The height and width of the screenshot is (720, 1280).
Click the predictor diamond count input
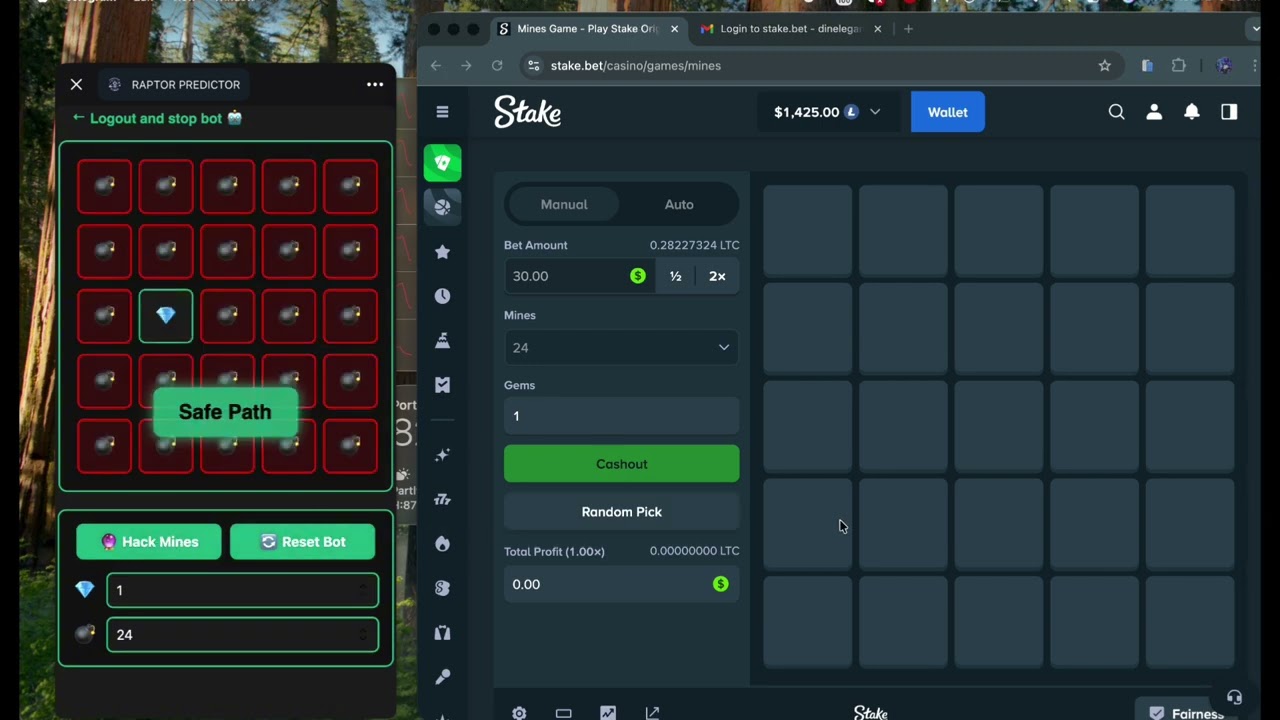(x=242, y=590)
